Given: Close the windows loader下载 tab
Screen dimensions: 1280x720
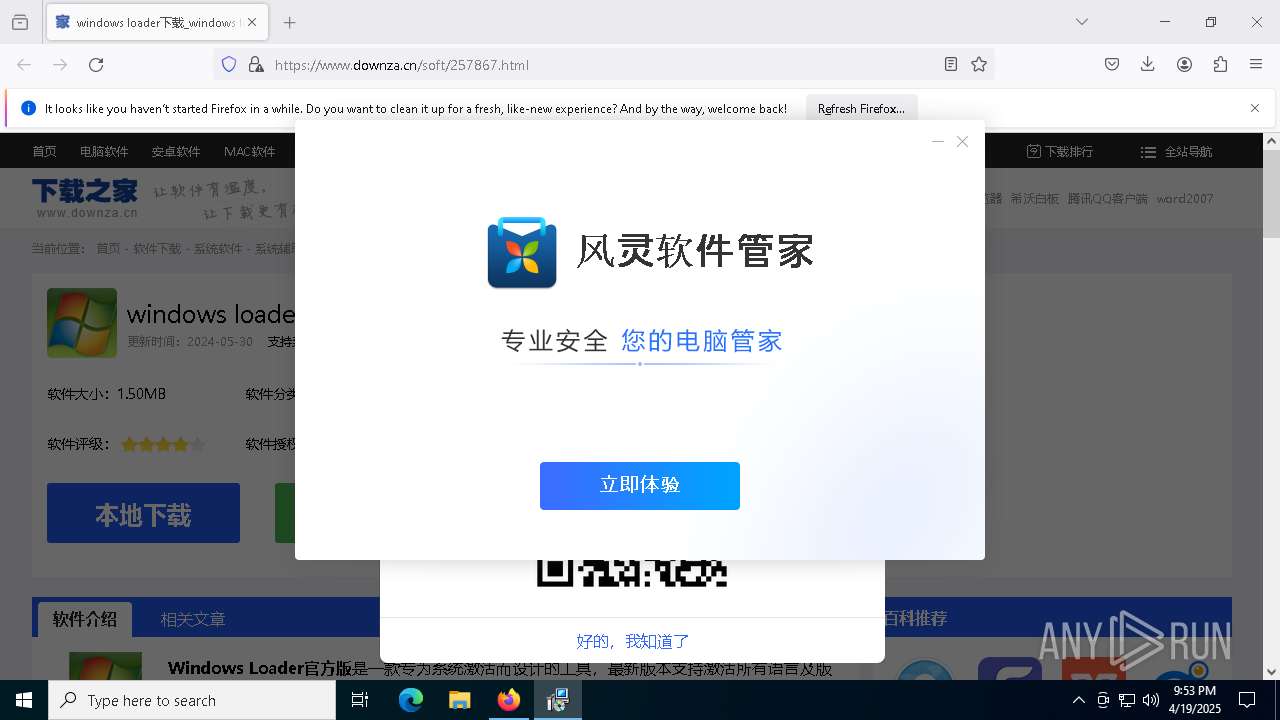Looking at the screenshot, I should 252,22.
